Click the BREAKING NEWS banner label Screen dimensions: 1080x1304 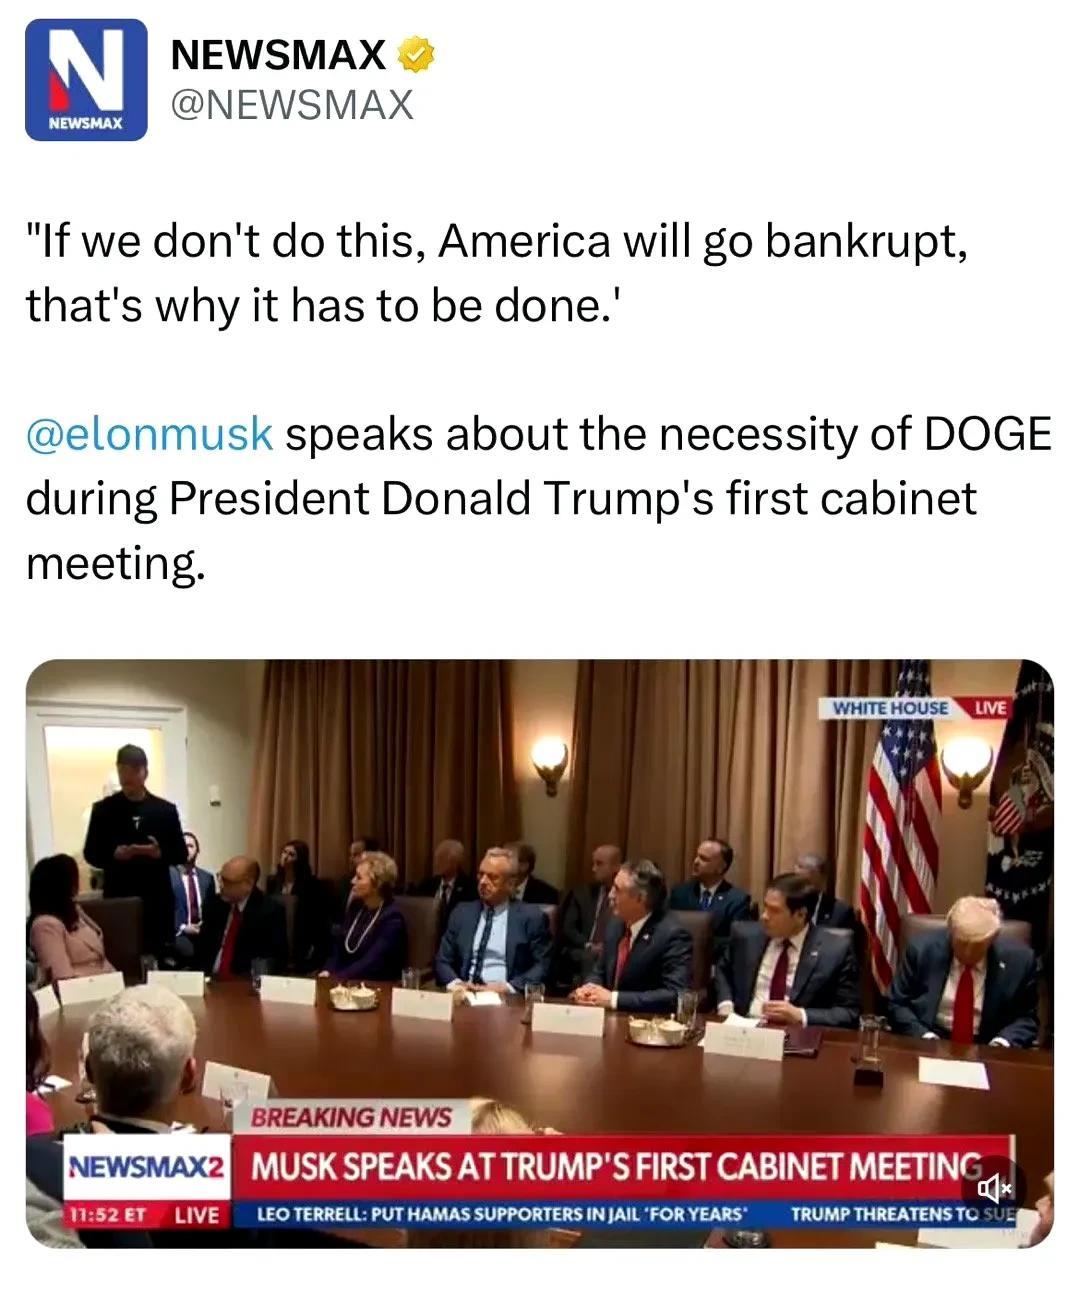350,1117
